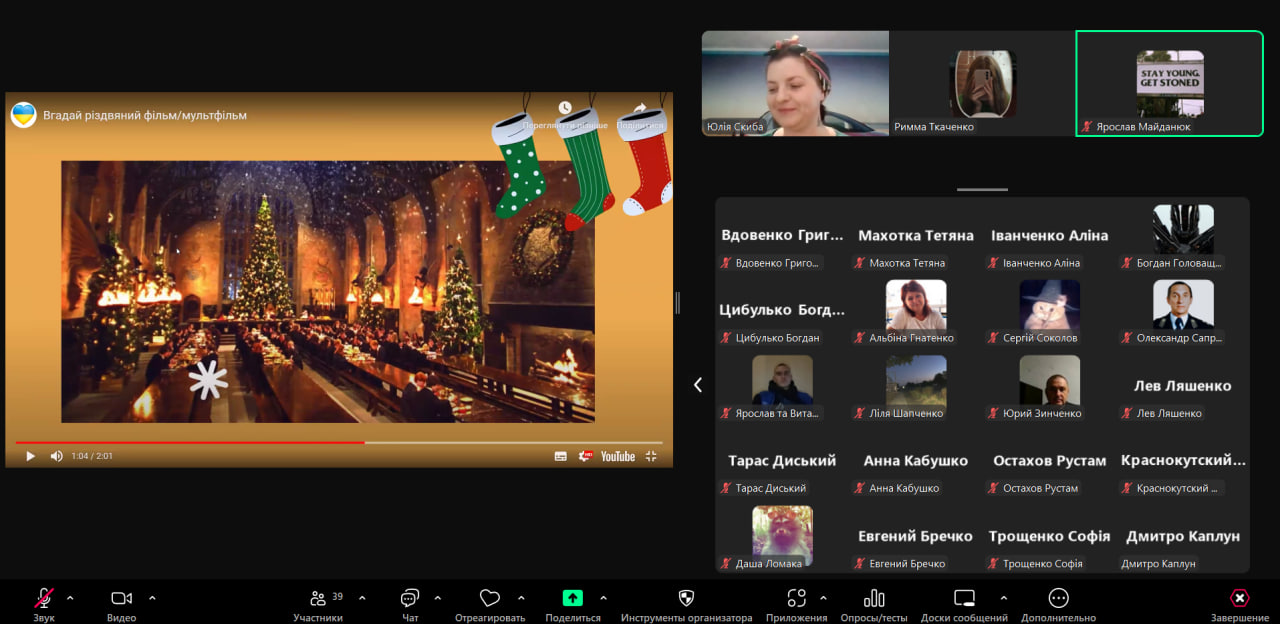Click the Вдовенко Григо name tile

pyautogui.click(x=782, y=236)
